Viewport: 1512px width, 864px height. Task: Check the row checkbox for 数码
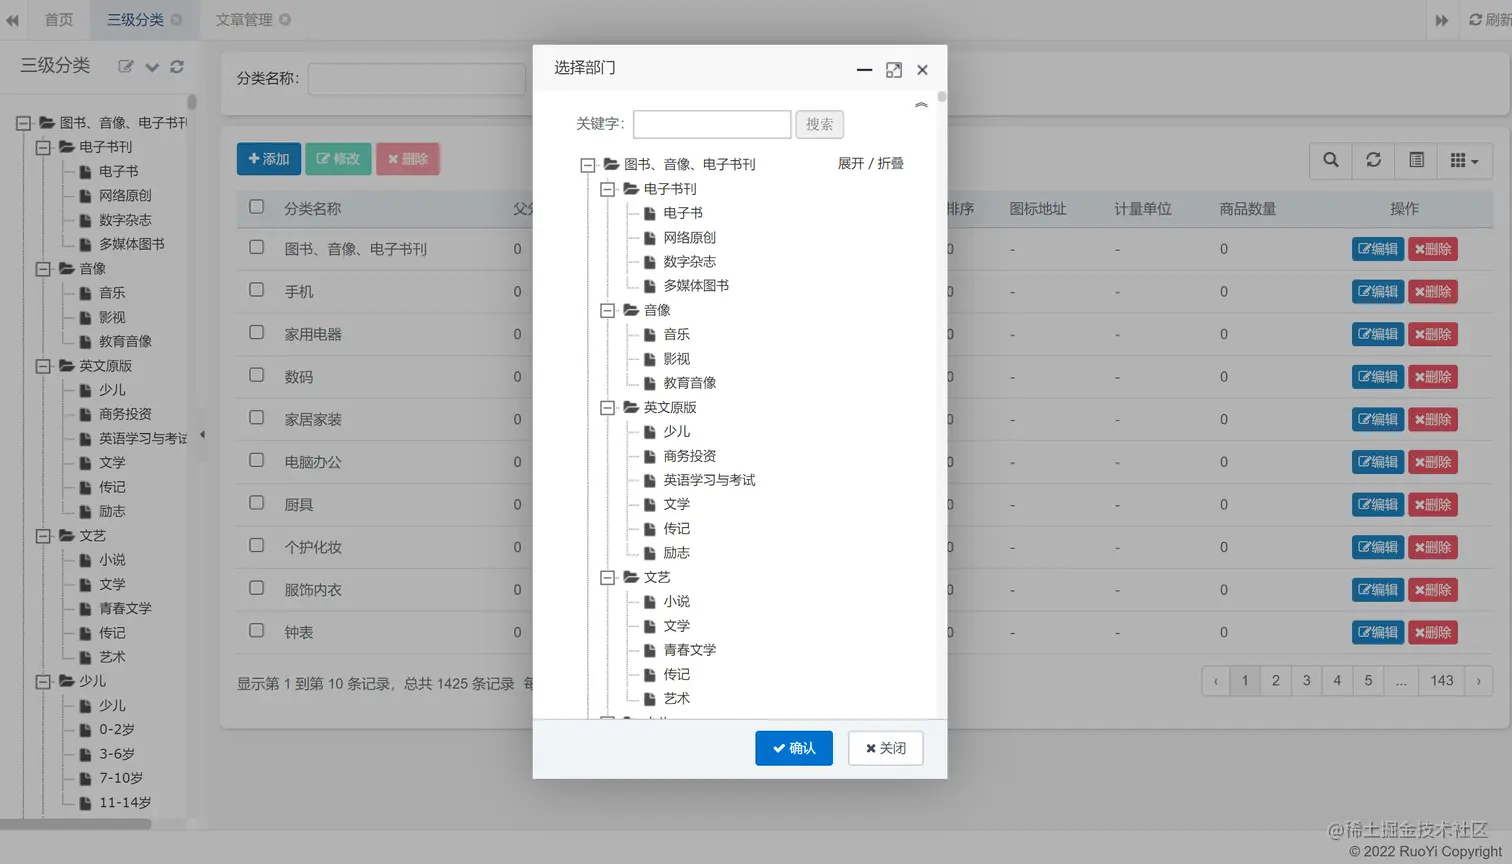point(257,375)
